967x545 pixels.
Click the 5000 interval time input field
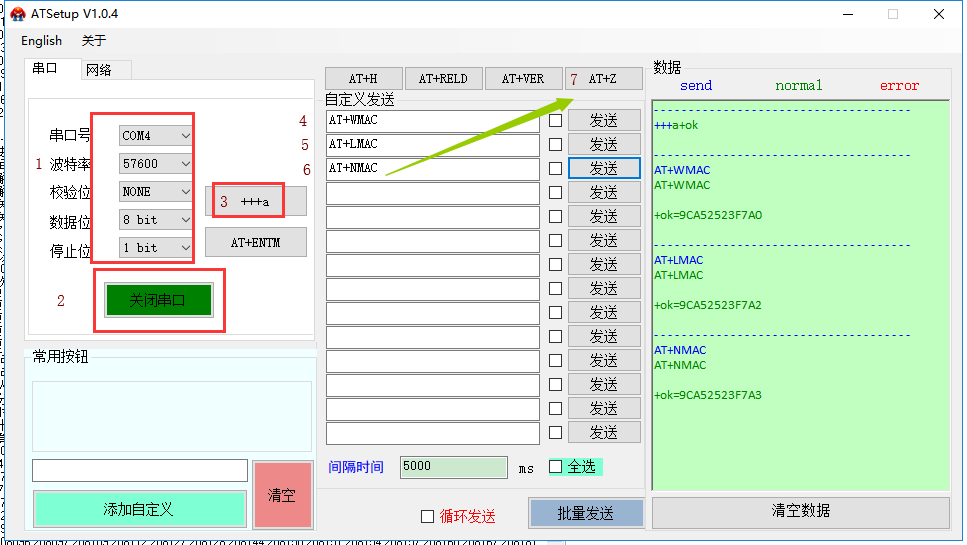tap(453, 467)
